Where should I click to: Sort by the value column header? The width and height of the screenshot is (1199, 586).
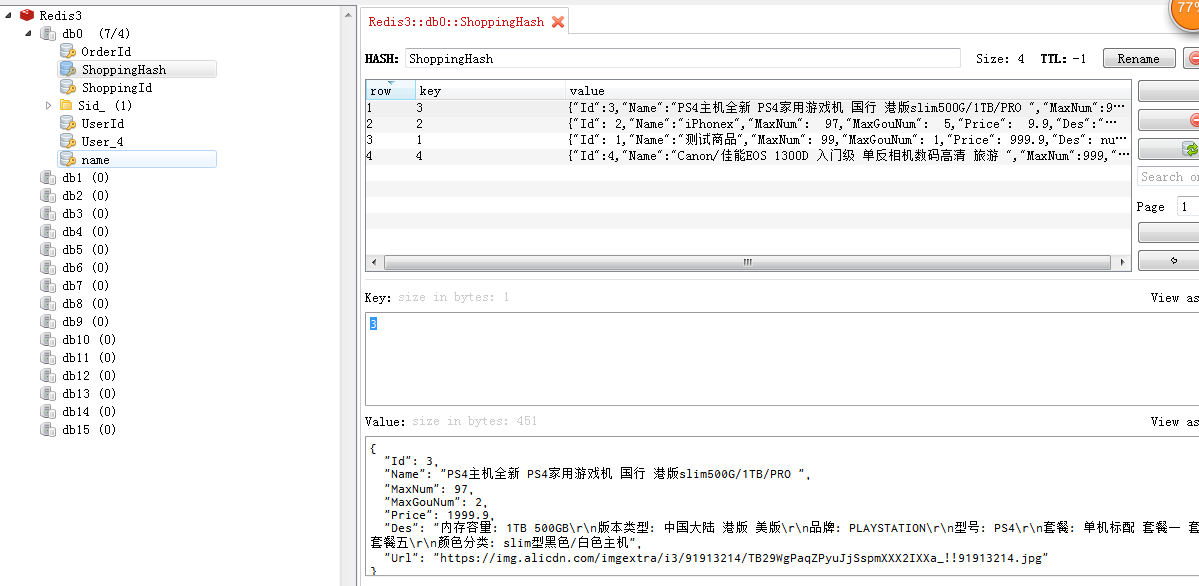point(848,91)
